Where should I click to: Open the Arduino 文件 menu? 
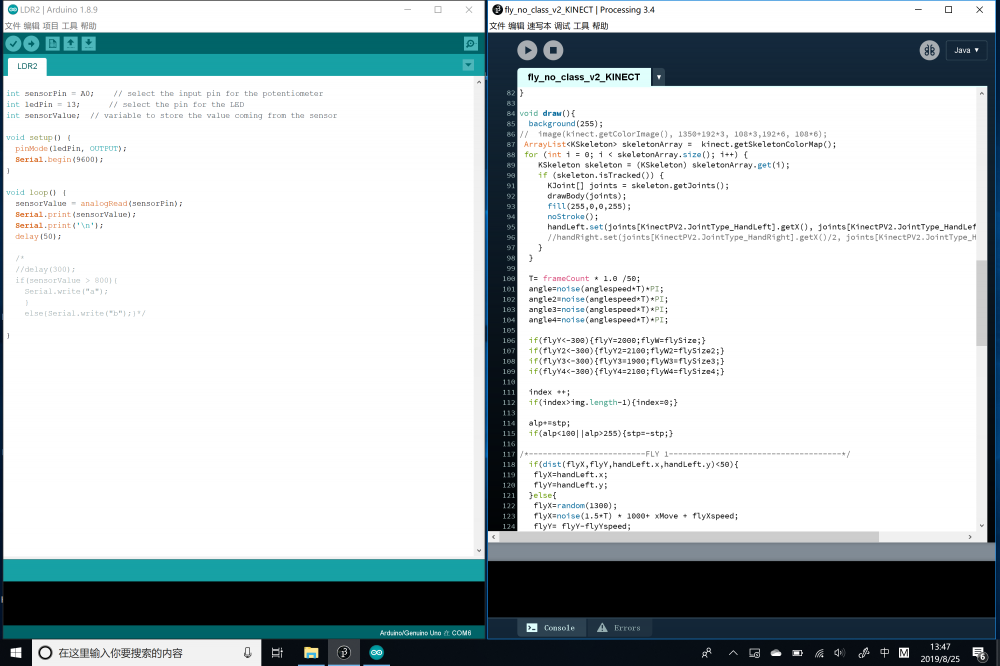13,26
